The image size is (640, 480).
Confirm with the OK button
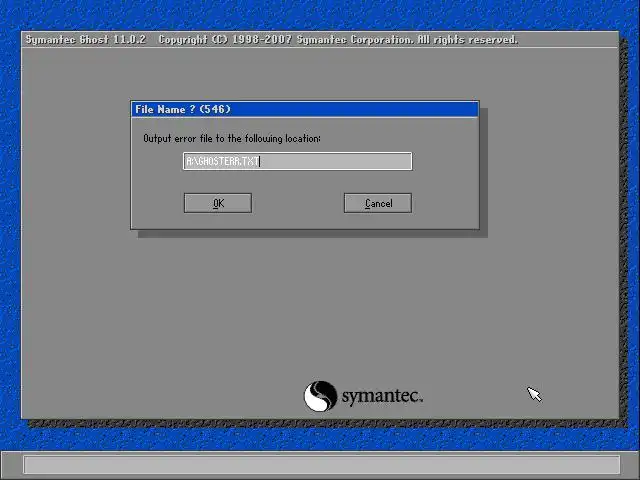(x=218, y=203)
